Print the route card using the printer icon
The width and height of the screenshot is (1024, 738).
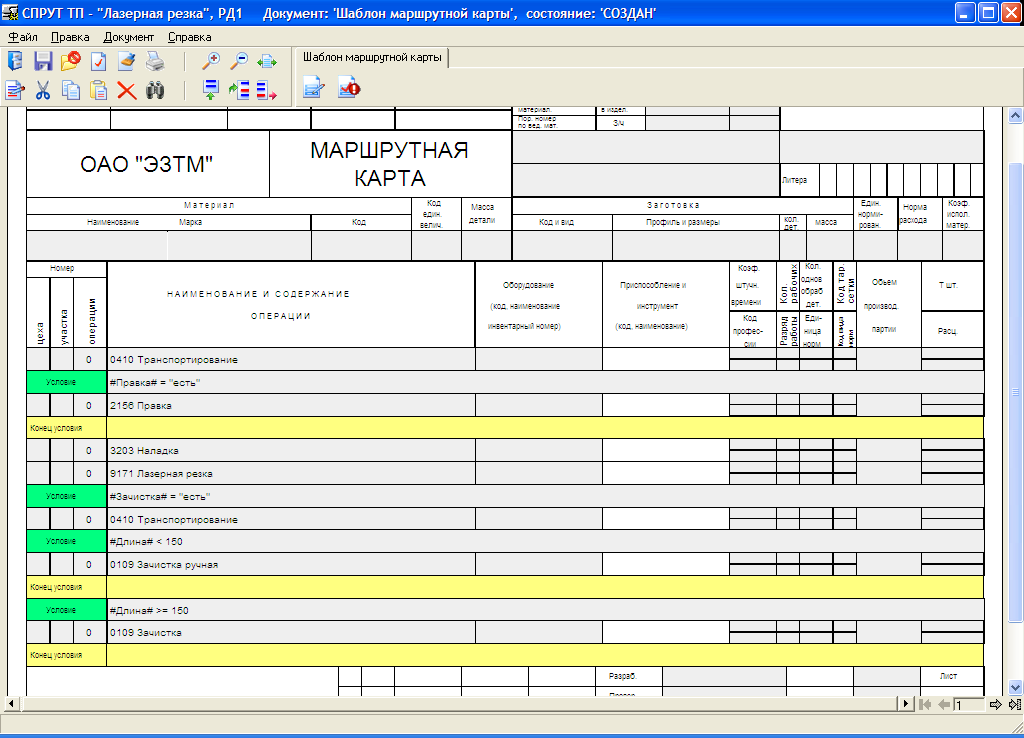tap(155, 61)
